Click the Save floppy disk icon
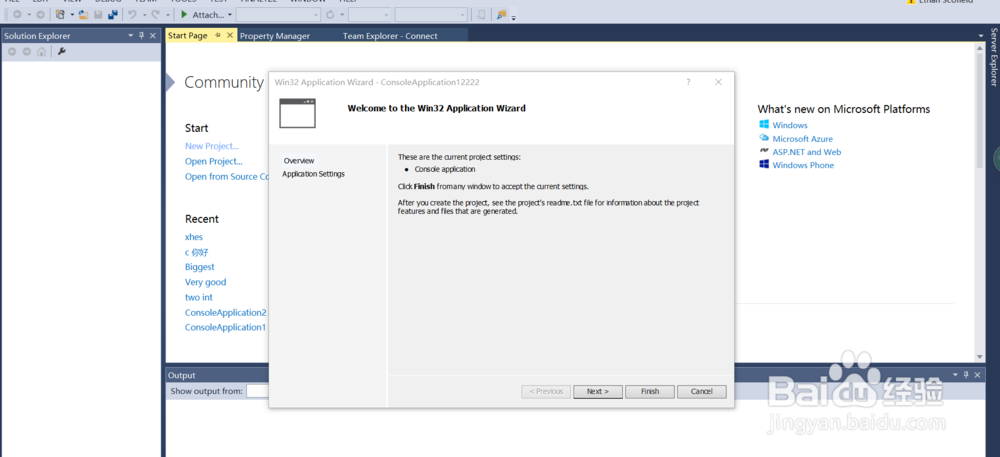 pyautogui.click(x=98, y=15)
